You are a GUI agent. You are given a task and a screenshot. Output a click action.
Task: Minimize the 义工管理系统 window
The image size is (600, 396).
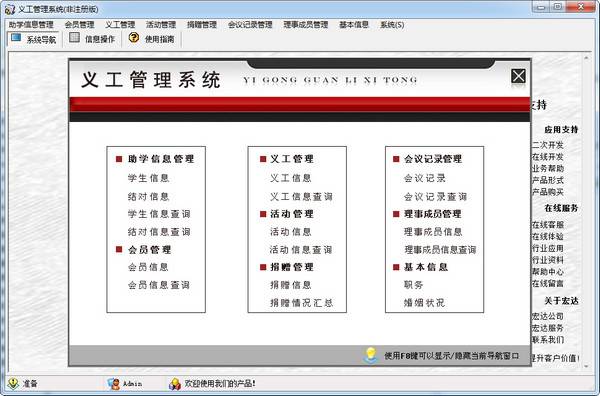point(541,7)
